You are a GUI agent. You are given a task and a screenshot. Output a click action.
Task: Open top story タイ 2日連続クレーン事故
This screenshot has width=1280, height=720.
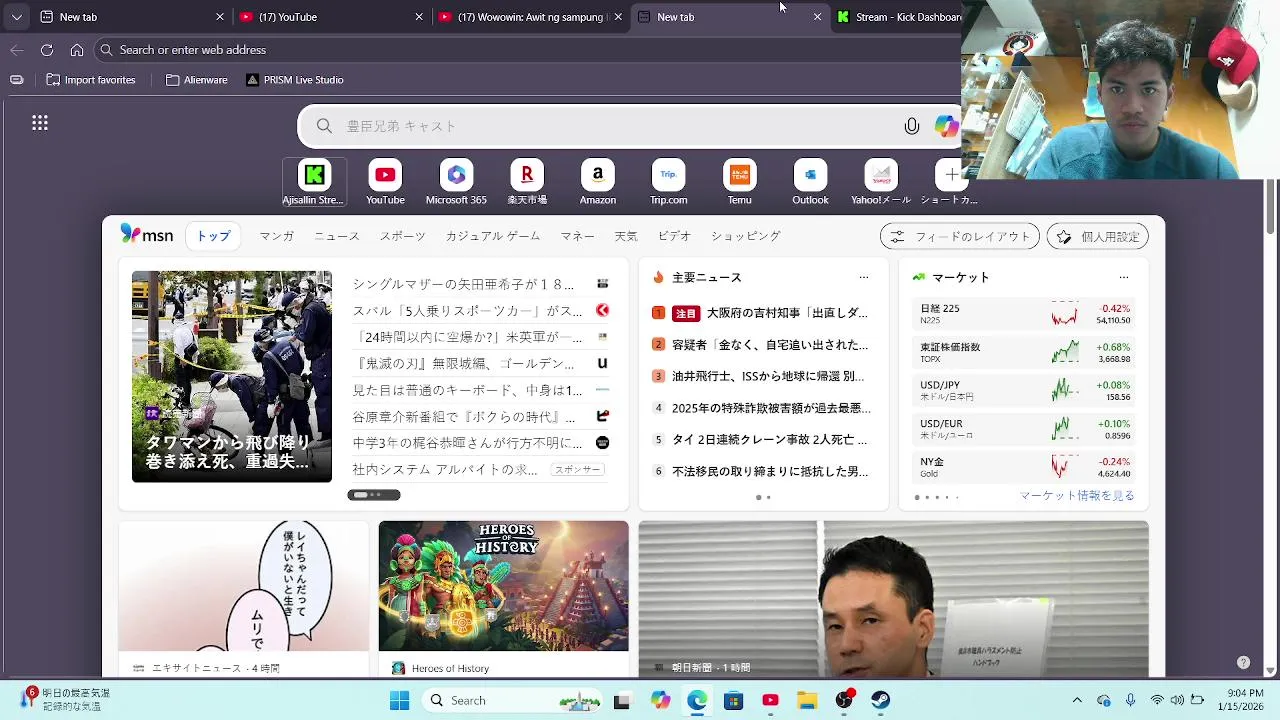pos(770,440)
